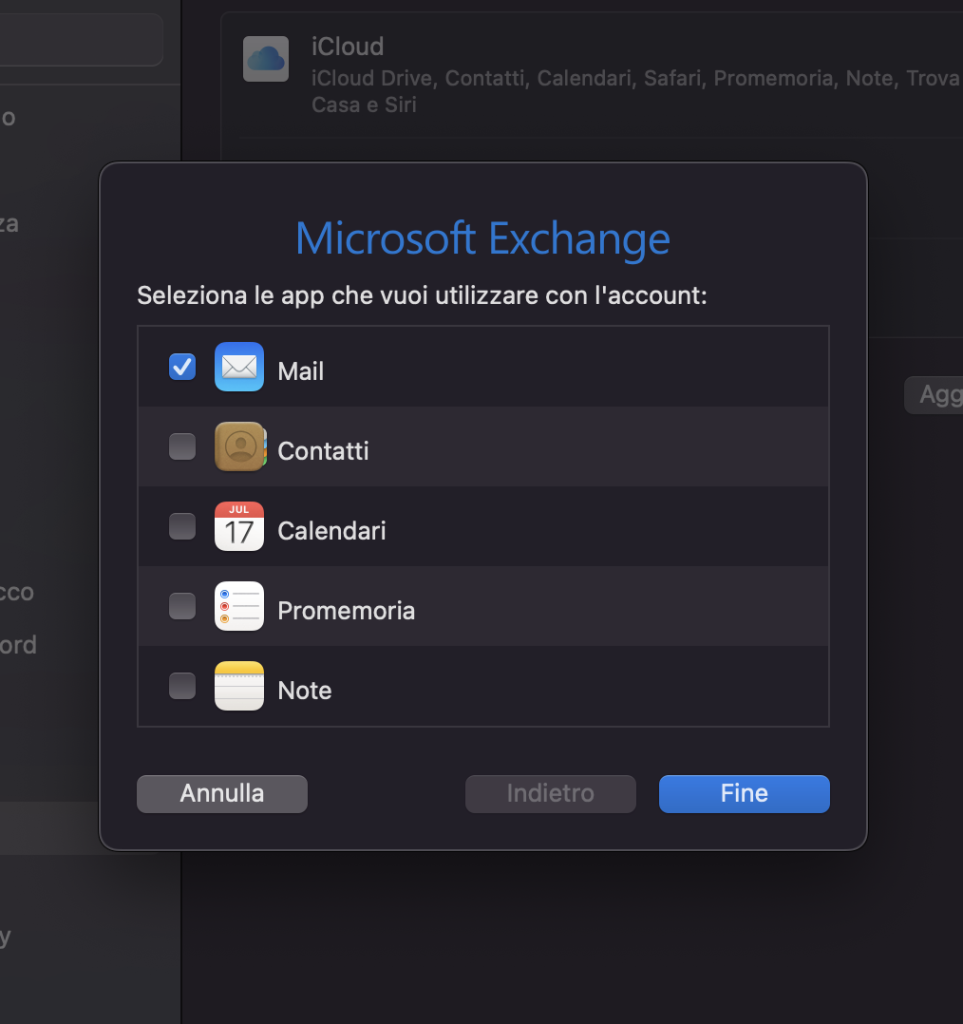This screenshot has width=963, height=1024.
Task: Enable the Contatti checkbox
Action: [x=182, y=447]
